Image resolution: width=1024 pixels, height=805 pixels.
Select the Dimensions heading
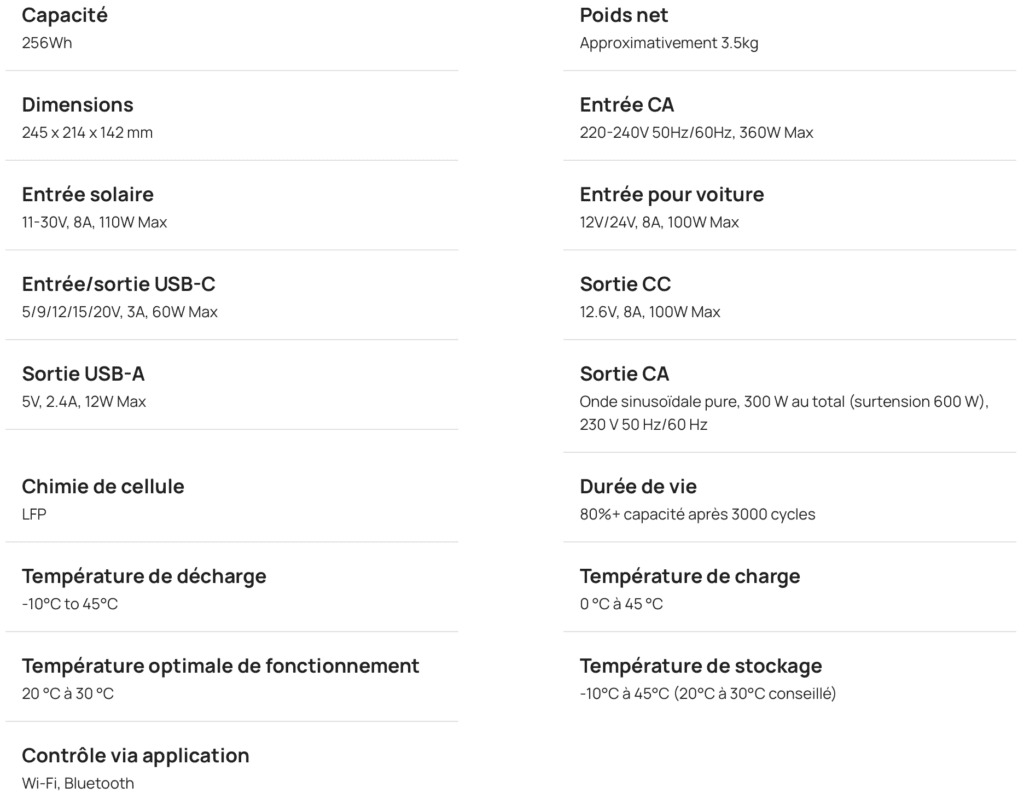[x=77, y=104]
